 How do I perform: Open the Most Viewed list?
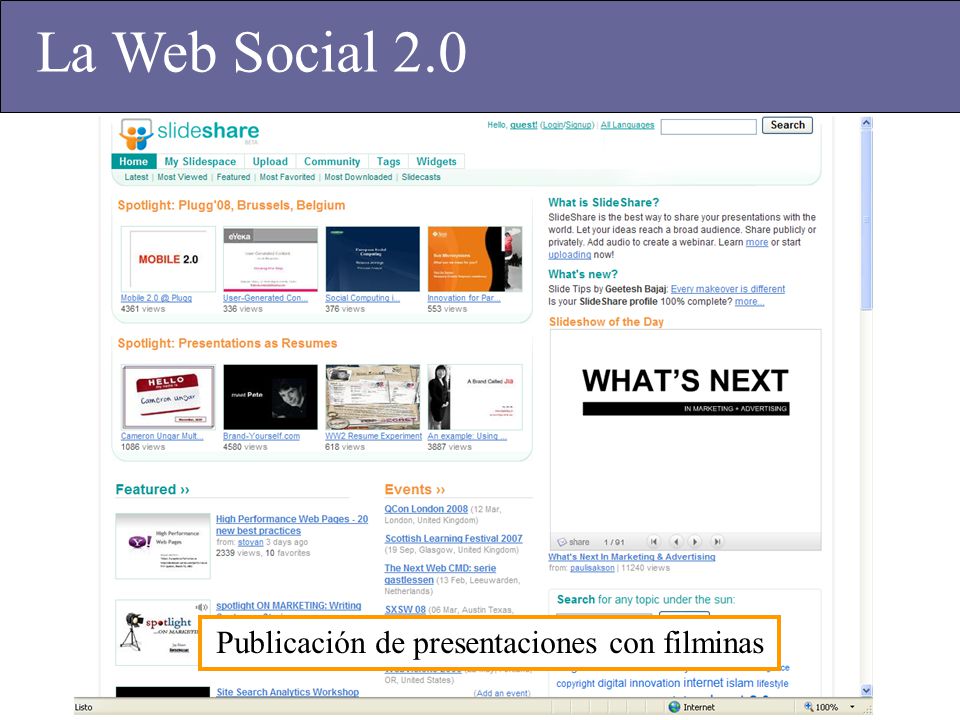coord(182,177)
